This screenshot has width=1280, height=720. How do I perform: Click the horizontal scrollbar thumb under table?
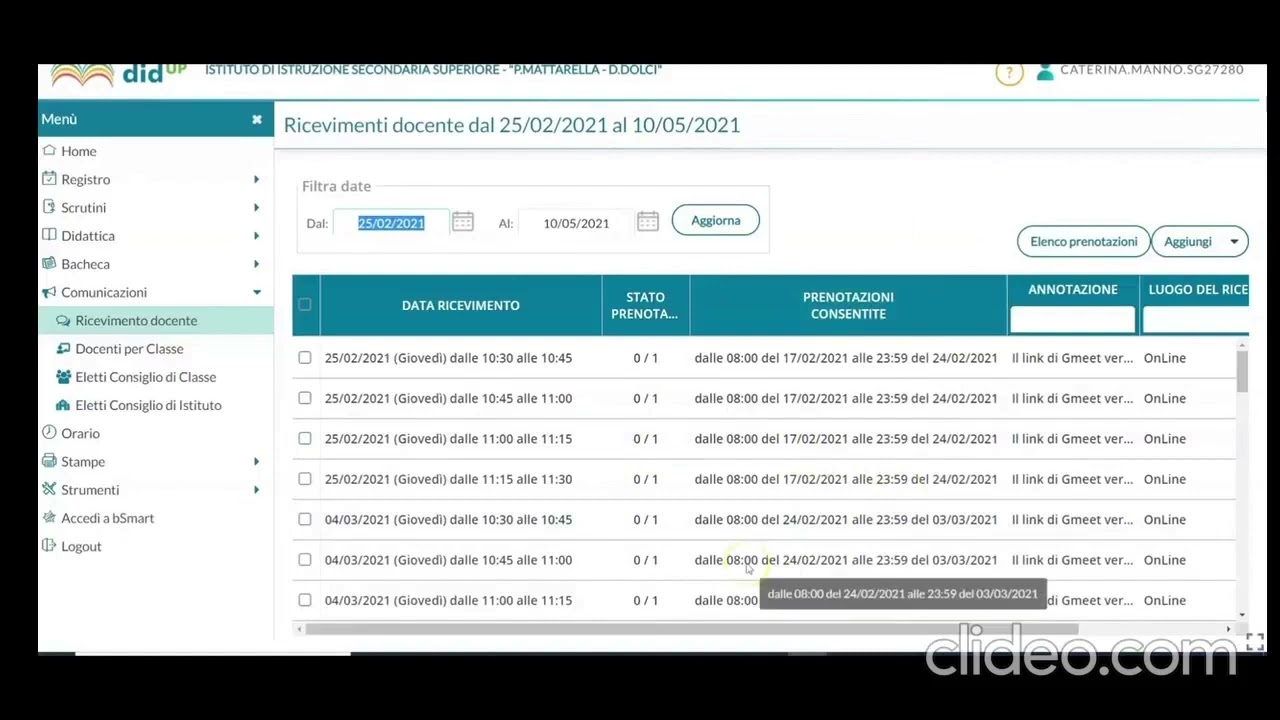[692, 629]
